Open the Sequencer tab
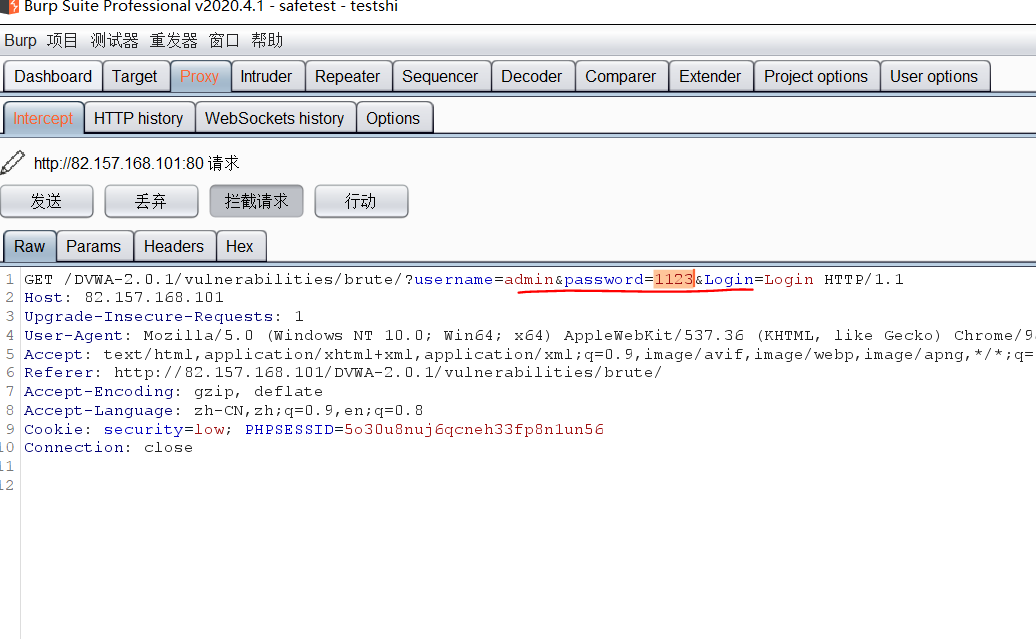The height and width of the screenshot is (639, 1036). pyautogui.click(x=440, y=77)
